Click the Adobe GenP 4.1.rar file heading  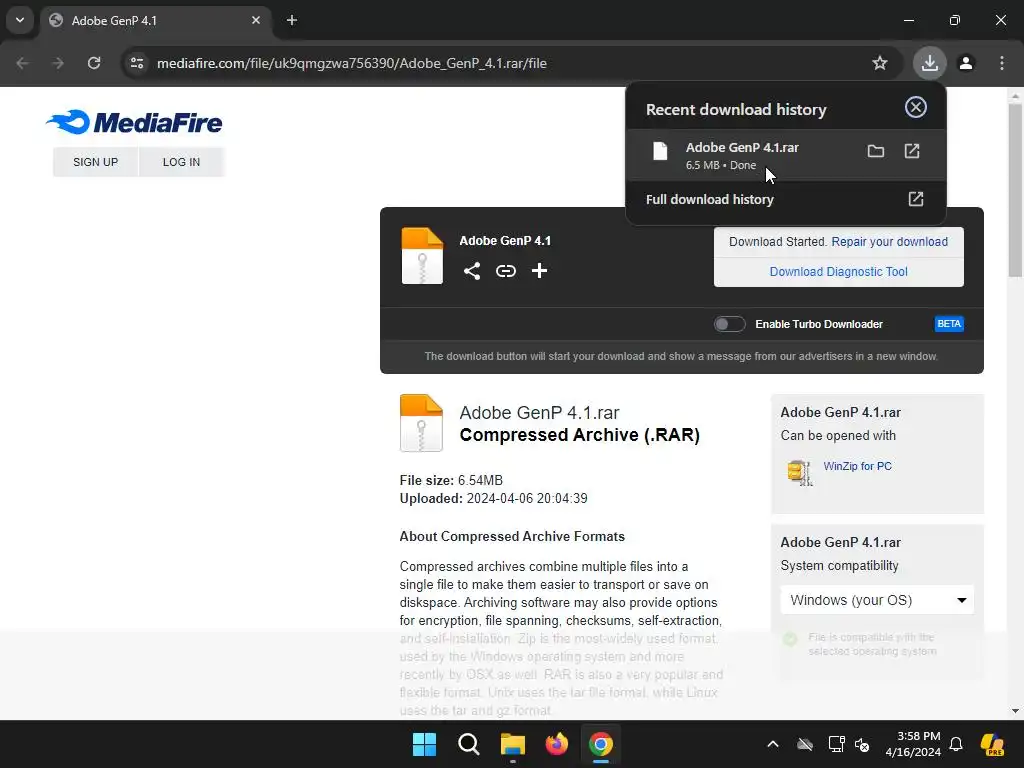539,413
